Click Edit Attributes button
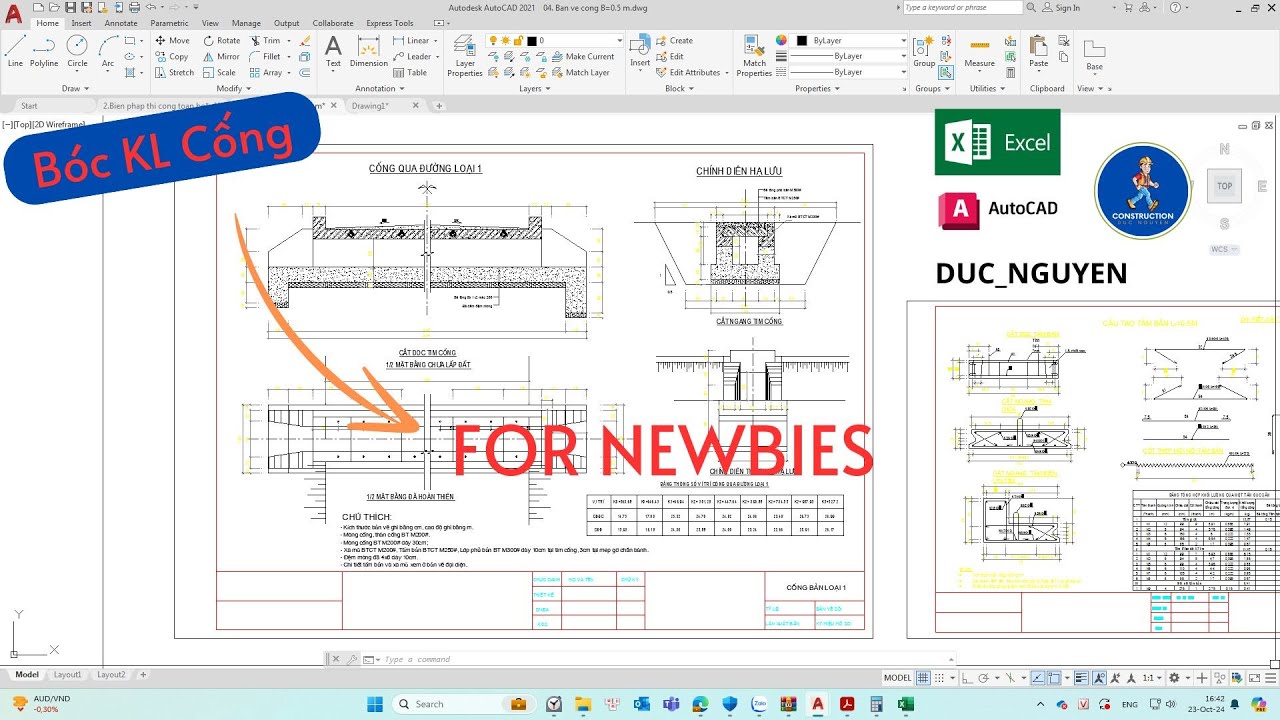Screen dimensions: 1280x720 pos(688,73)
